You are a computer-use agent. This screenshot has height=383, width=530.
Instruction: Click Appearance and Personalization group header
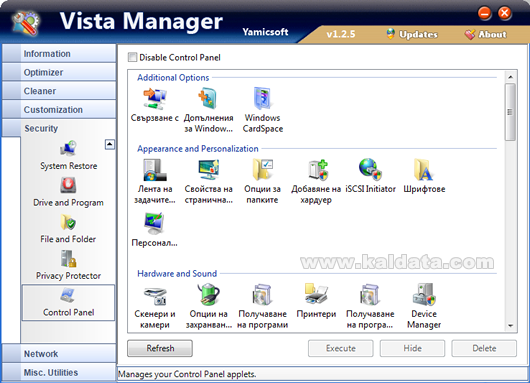click(198, 148)
